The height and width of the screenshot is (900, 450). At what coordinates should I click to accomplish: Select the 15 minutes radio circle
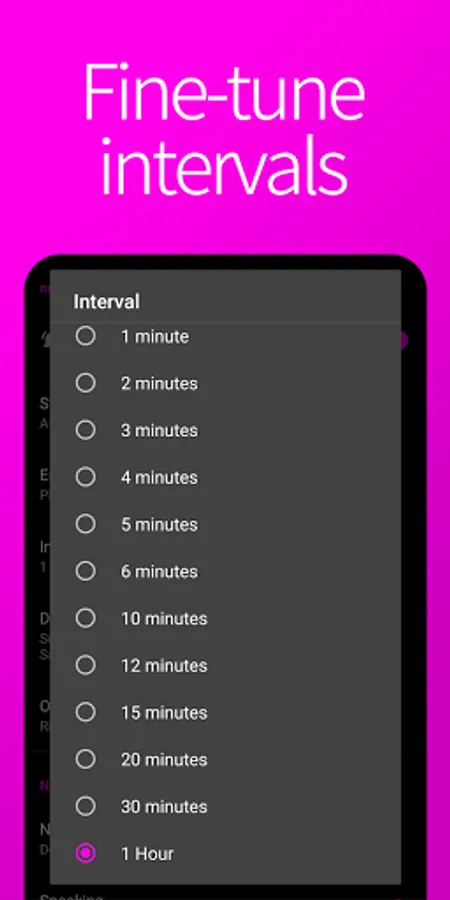(86, 712)
